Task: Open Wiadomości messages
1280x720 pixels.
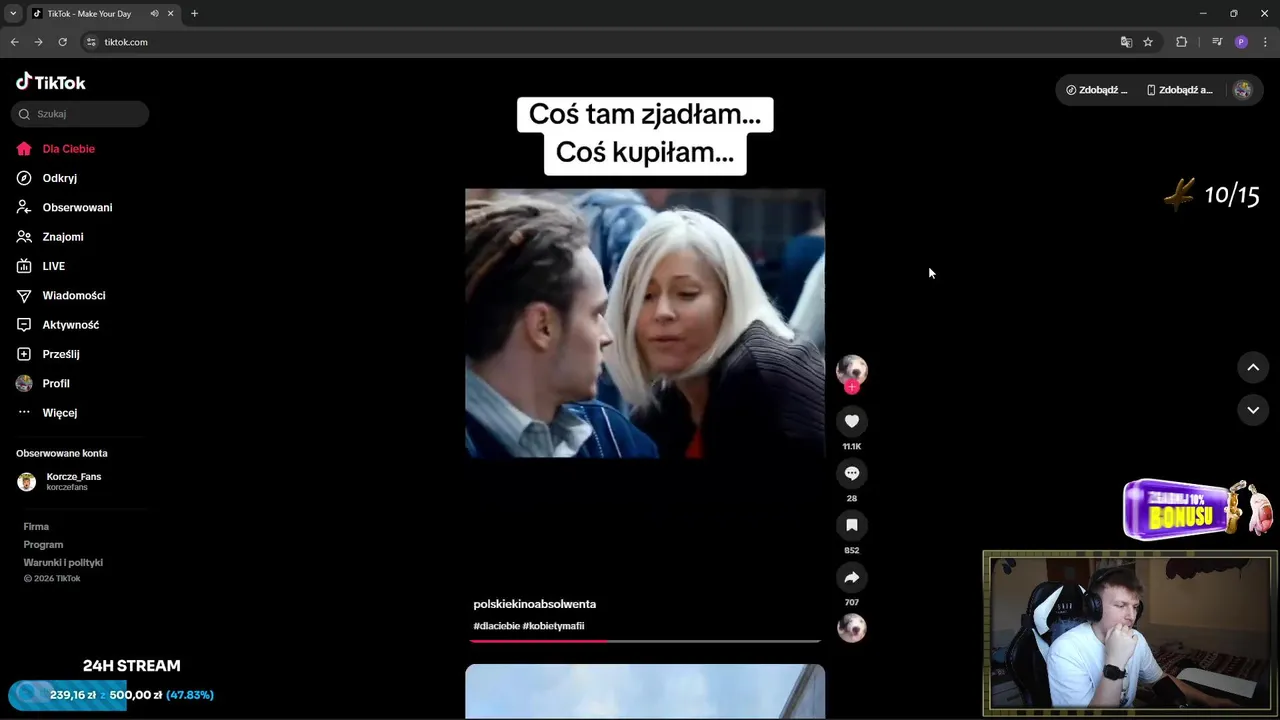Action: click(61, 295)
